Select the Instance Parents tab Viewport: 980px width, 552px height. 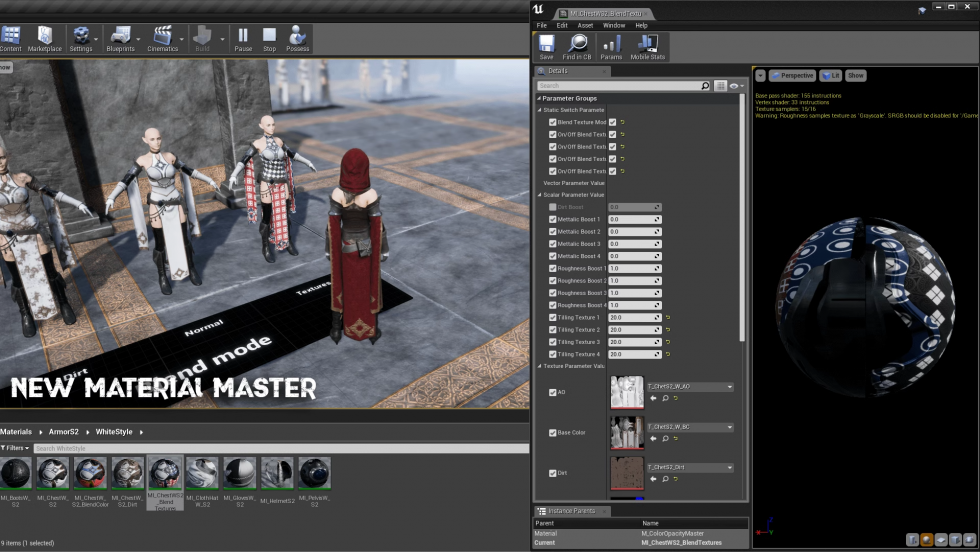pyautogui.click(x=572, y=511)
